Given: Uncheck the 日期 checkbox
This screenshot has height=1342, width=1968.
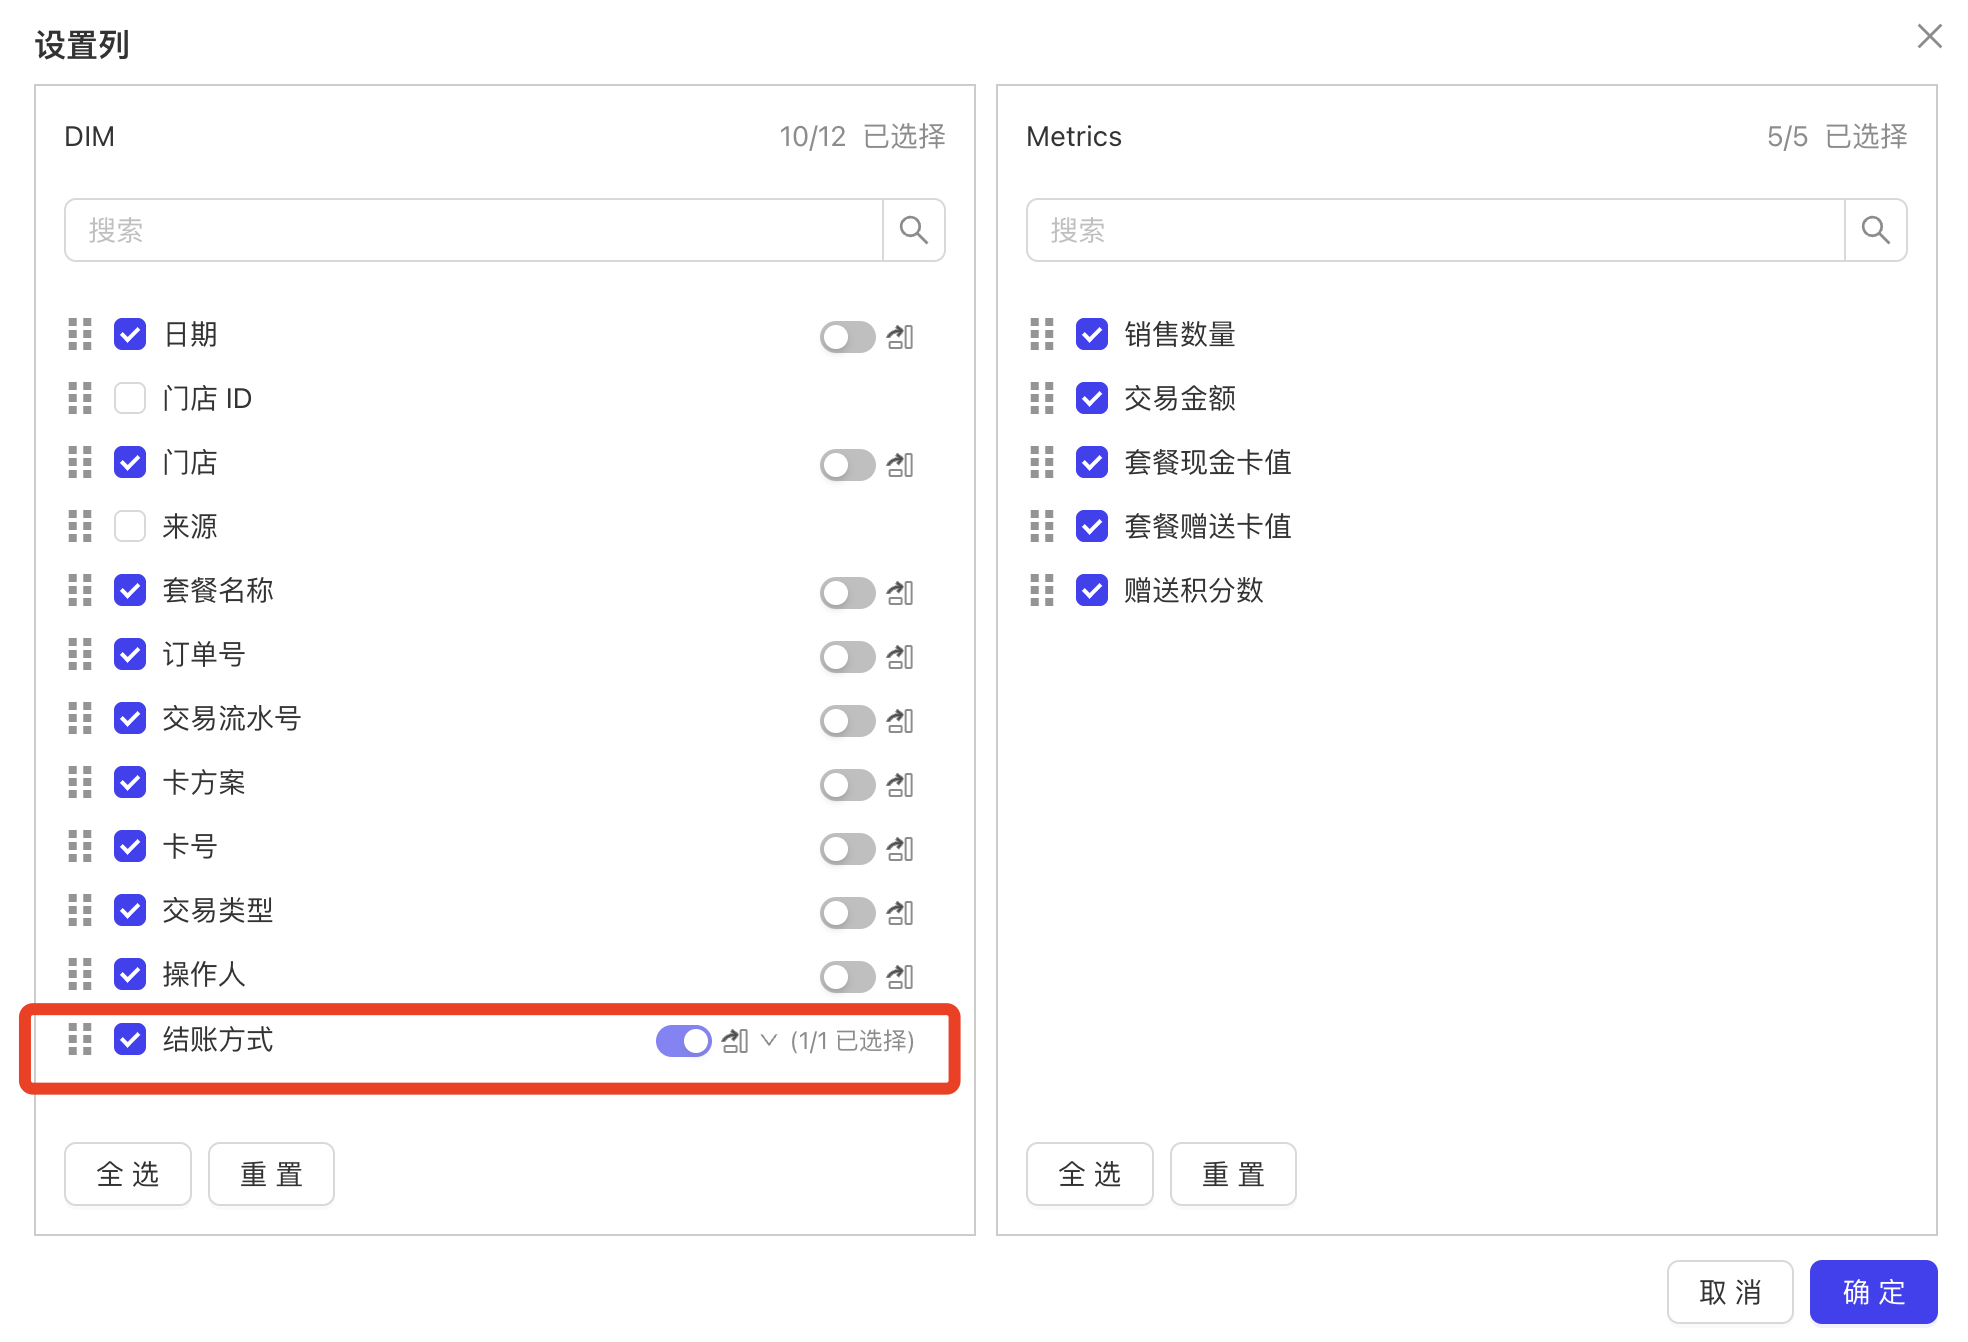Looking at the screenshot, I should click(x=130, y=334).
